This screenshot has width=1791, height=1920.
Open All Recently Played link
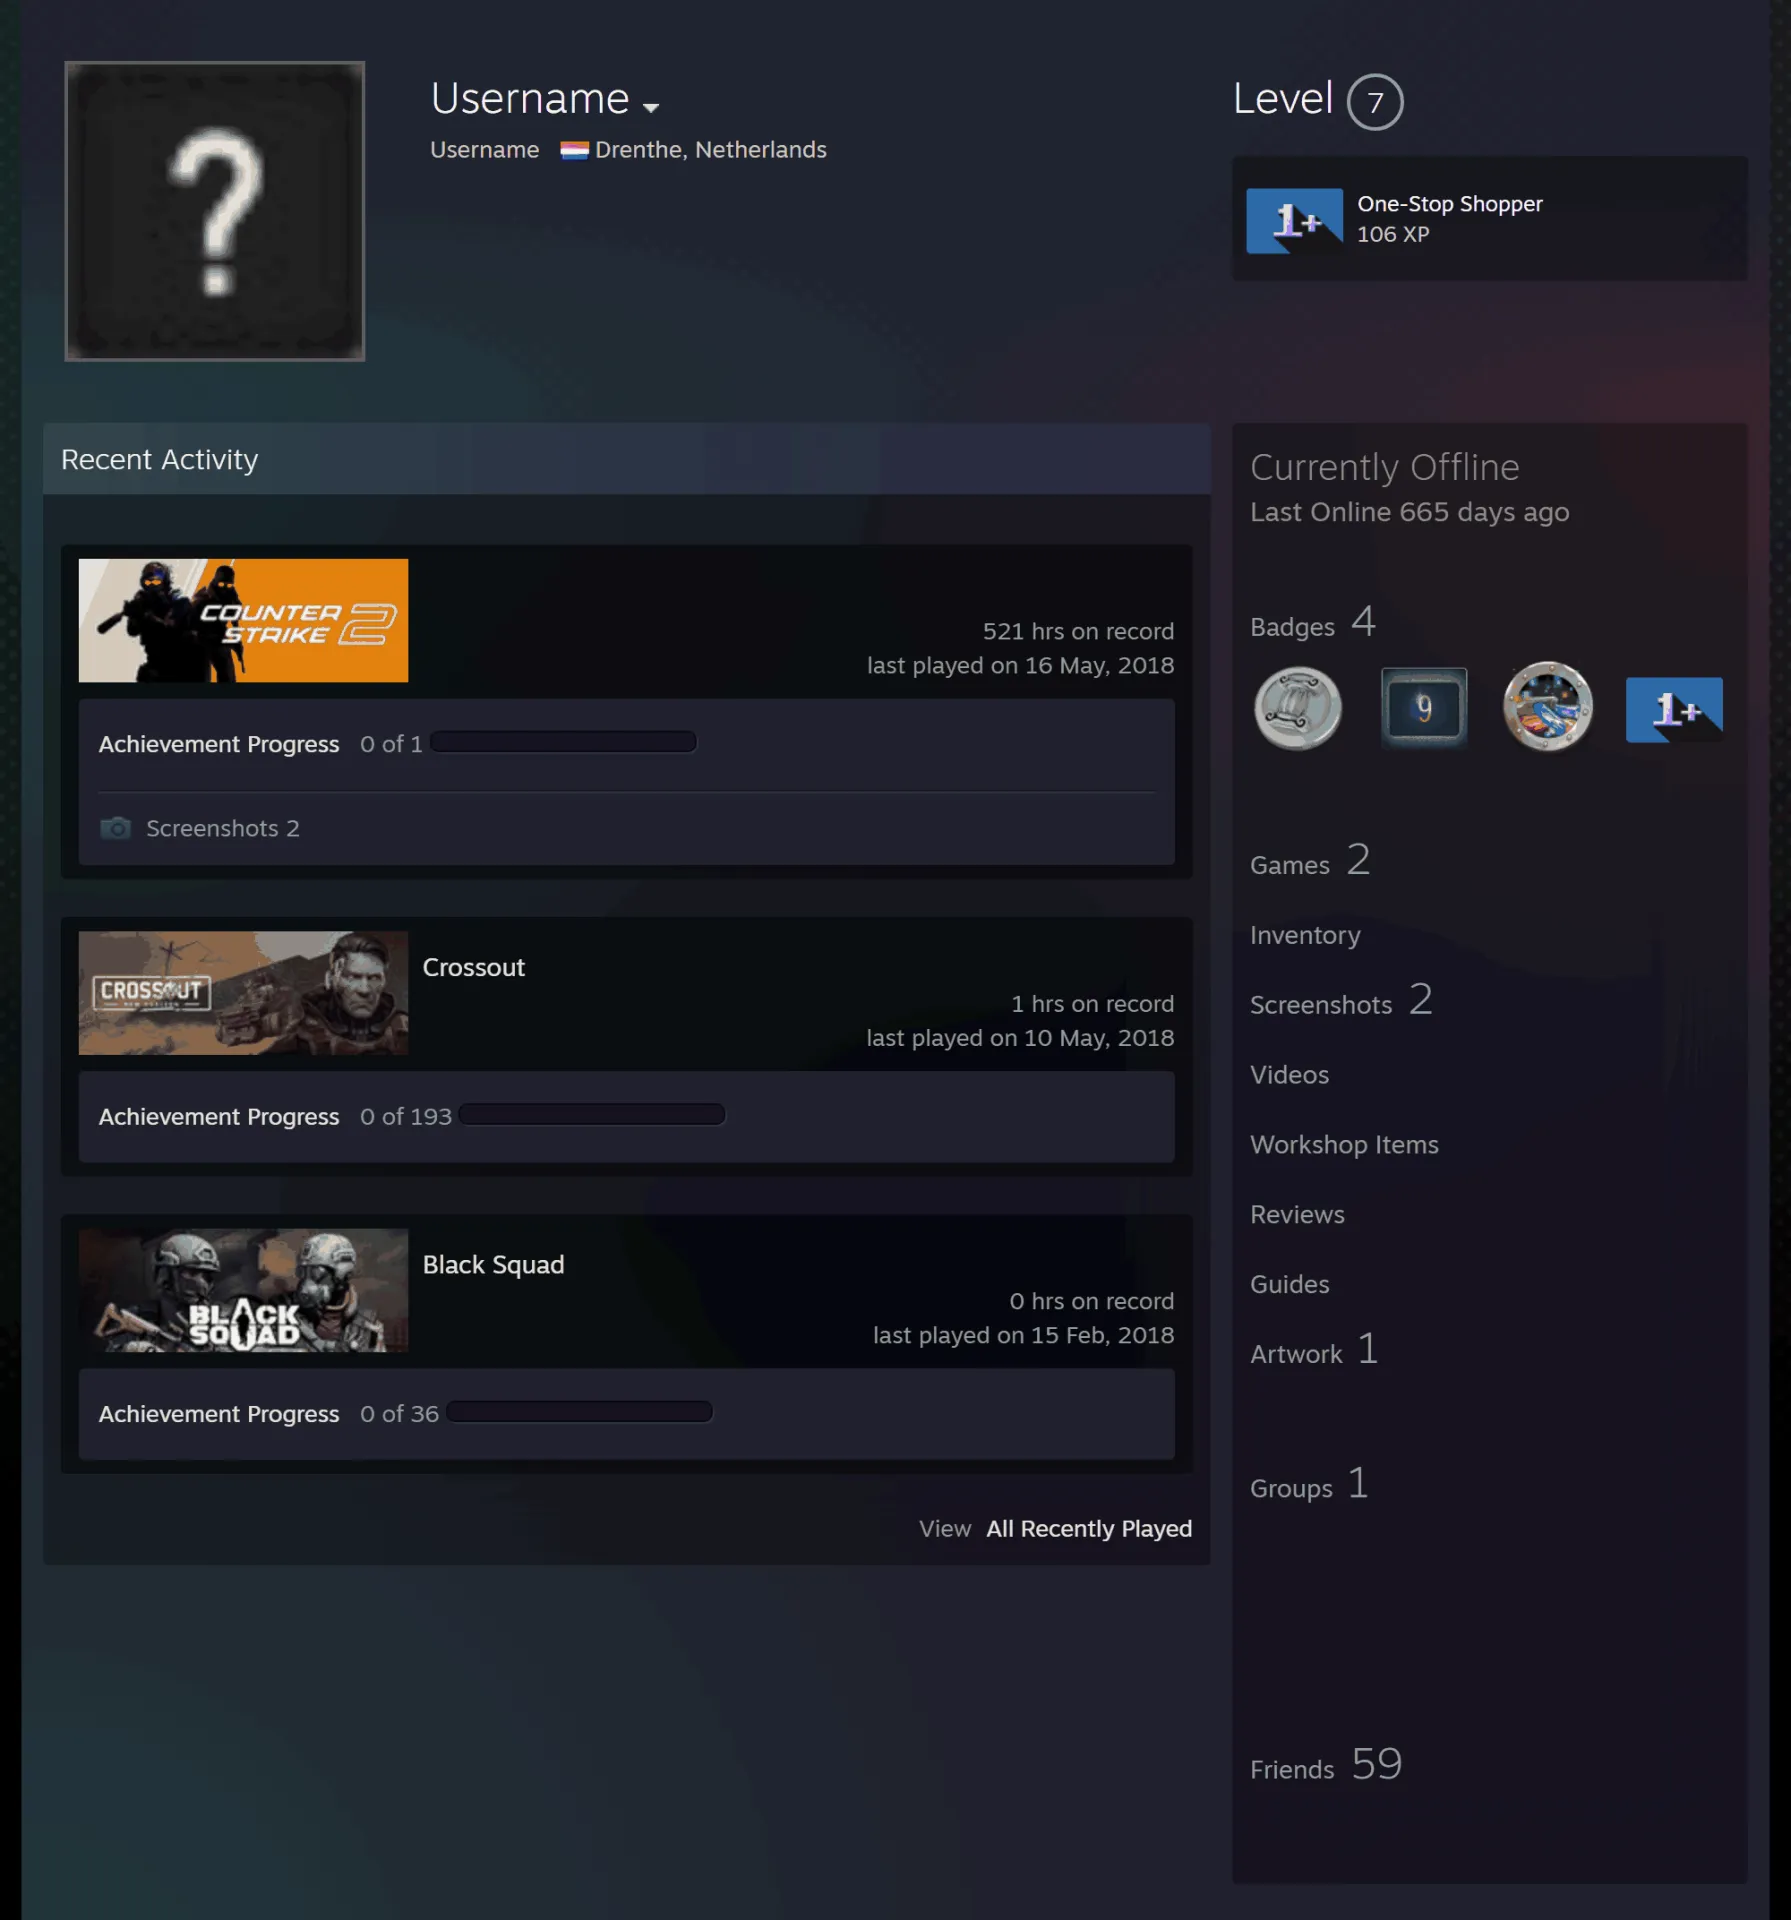click(x=1088, y=1528)
